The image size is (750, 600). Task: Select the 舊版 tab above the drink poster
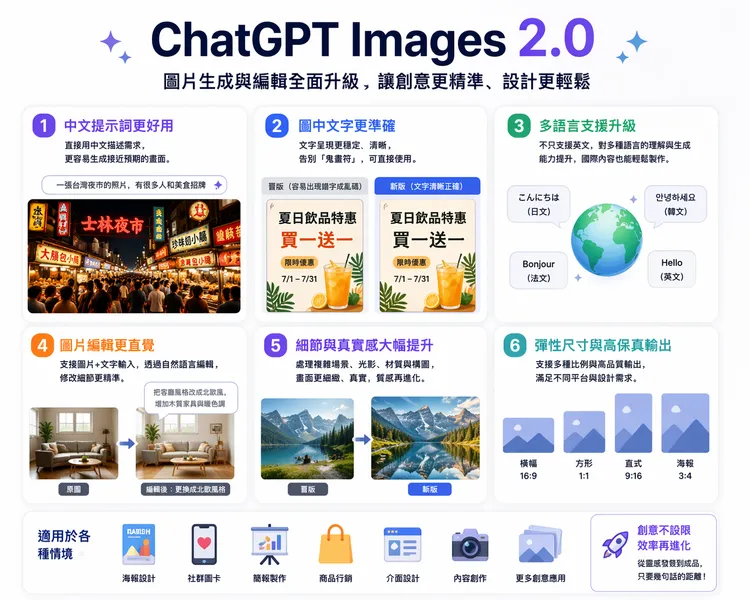(x=315, y=186)
